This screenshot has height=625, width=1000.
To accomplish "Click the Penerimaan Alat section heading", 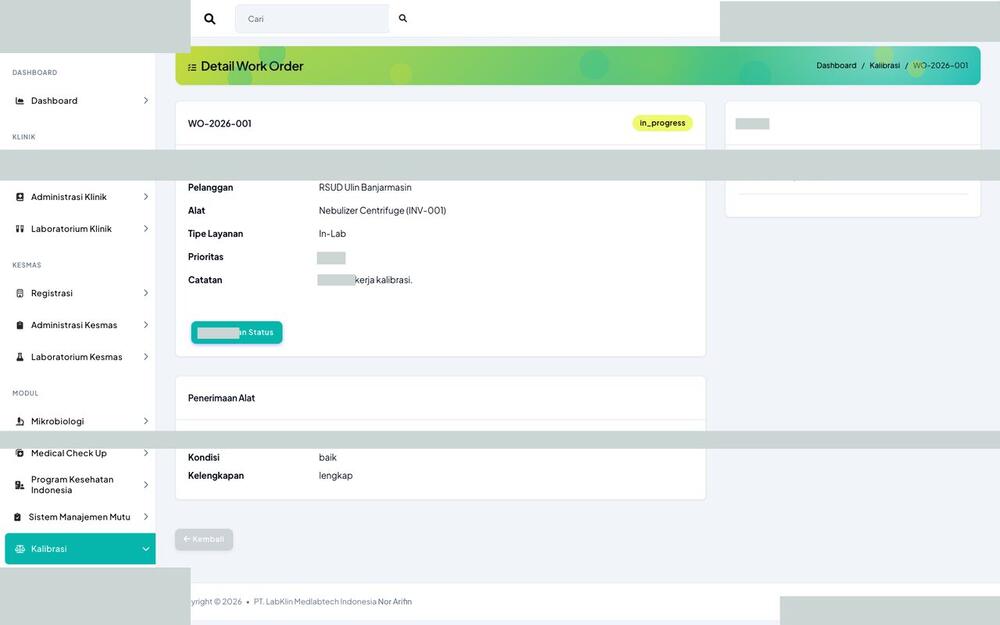I will click(221, 398).
